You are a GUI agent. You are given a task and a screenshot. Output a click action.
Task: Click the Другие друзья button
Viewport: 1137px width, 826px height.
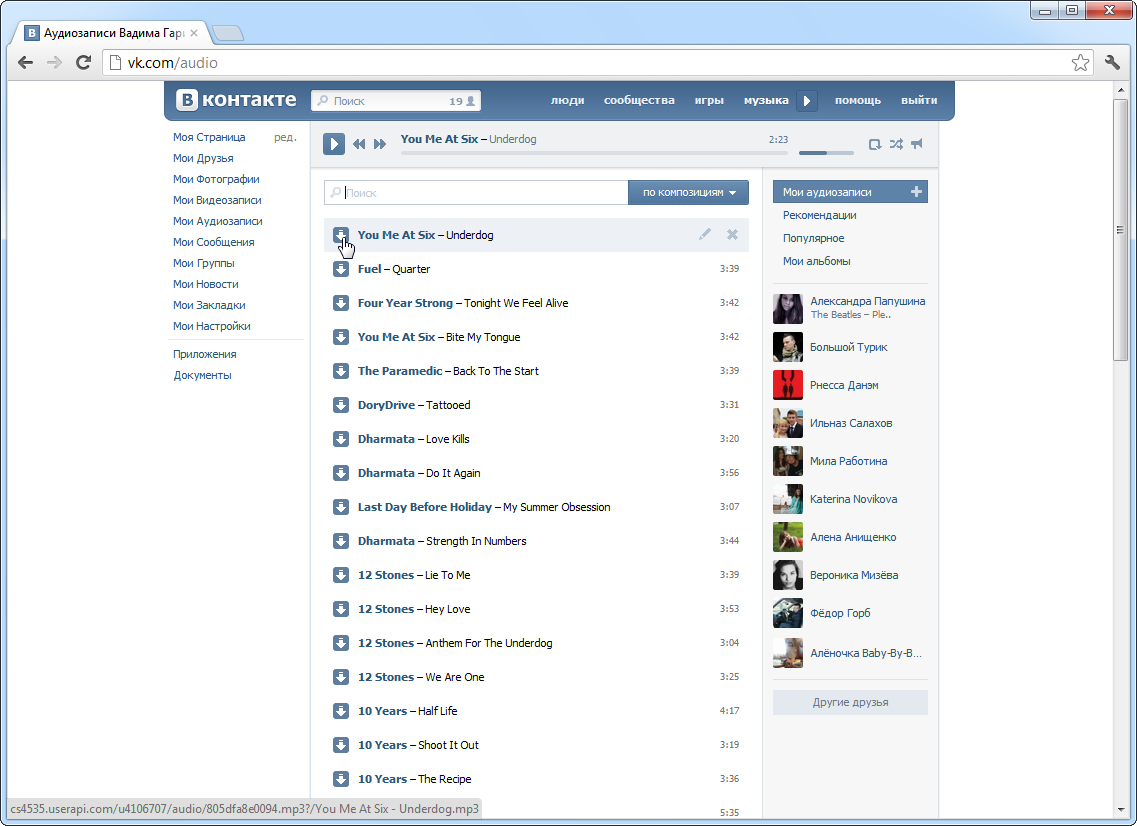(x=850, y=702)
